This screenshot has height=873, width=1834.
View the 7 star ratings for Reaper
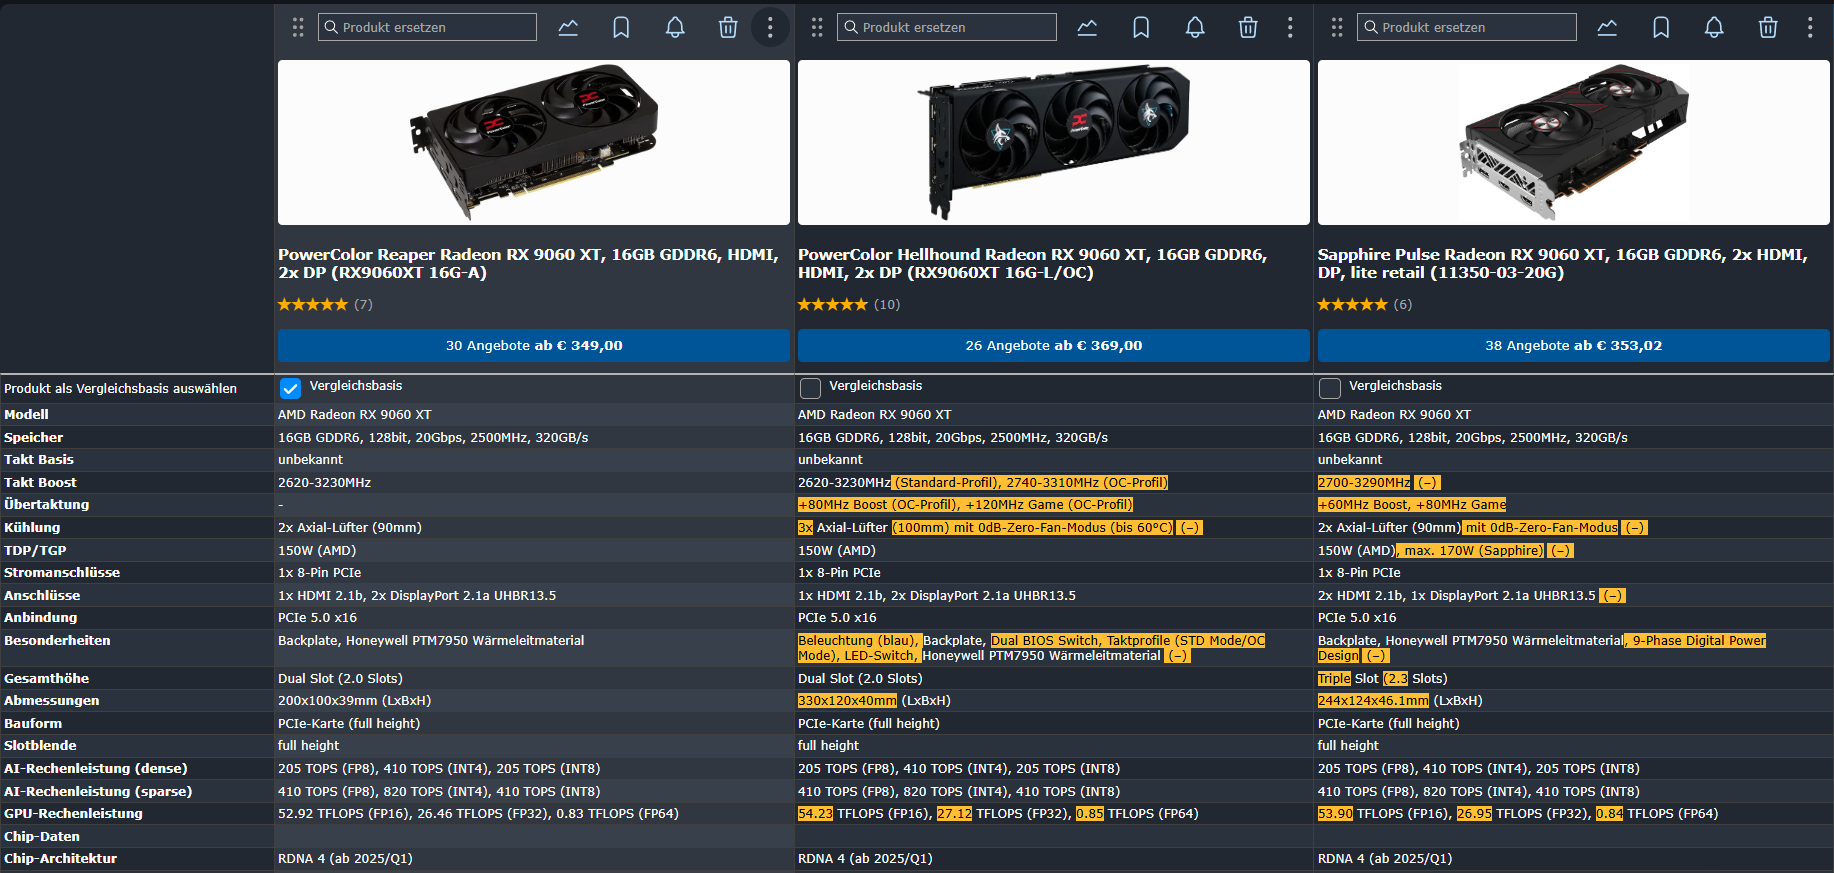click(325, 304)
